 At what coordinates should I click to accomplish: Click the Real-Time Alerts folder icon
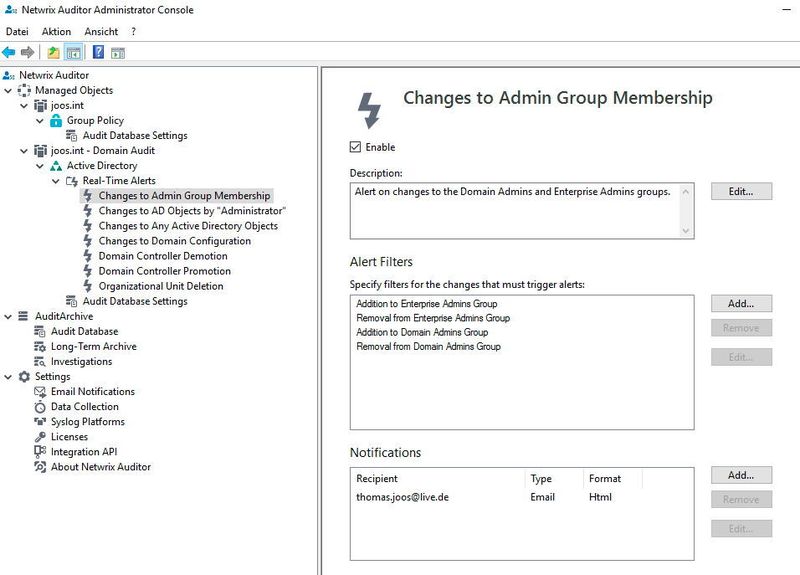coord(72,181)
